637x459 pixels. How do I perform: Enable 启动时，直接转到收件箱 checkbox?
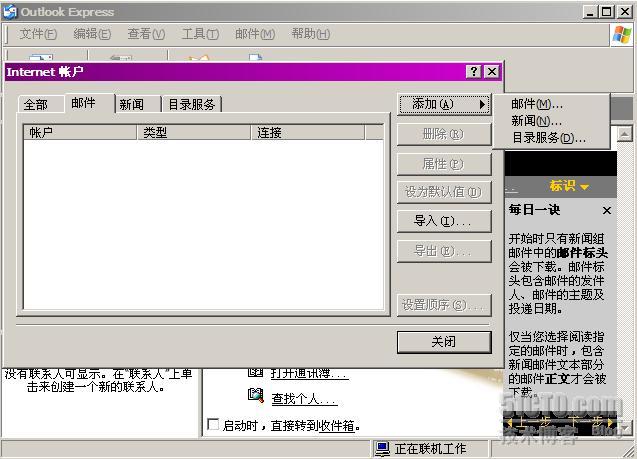pyautogui.click(x=212, y=425)
